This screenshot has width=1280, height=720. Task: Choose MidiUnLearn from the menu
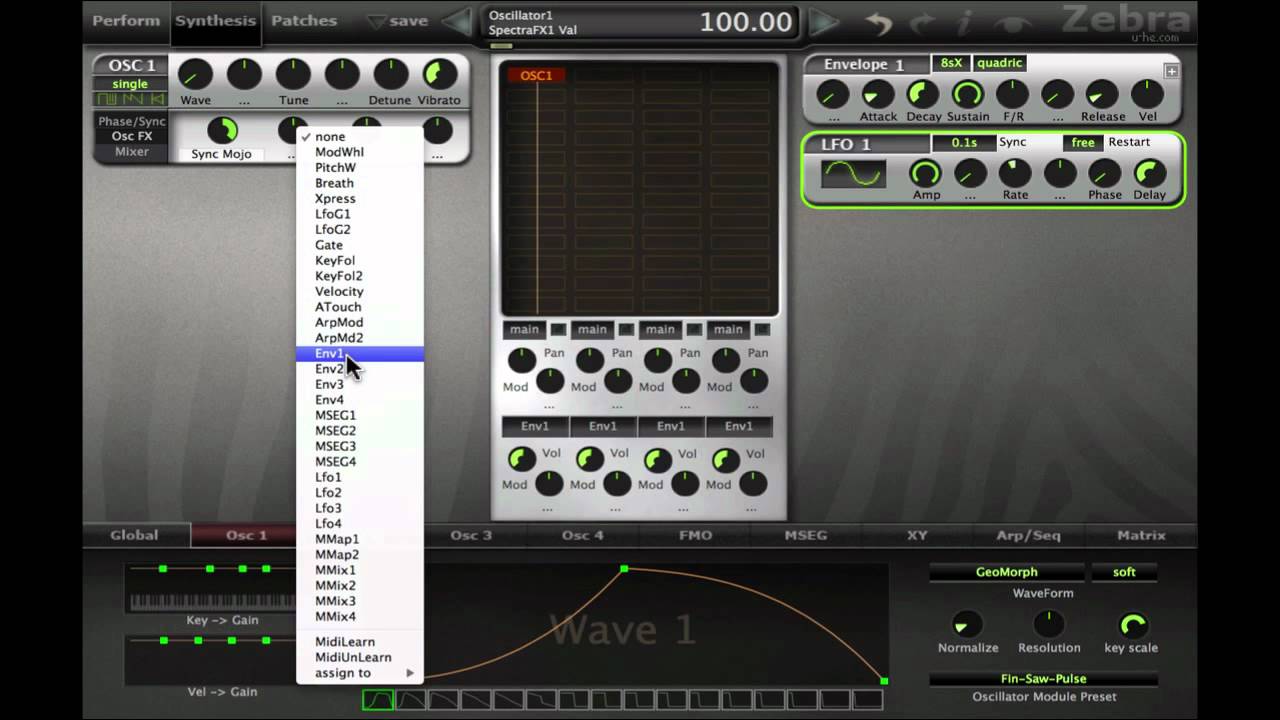click(360, 657)
